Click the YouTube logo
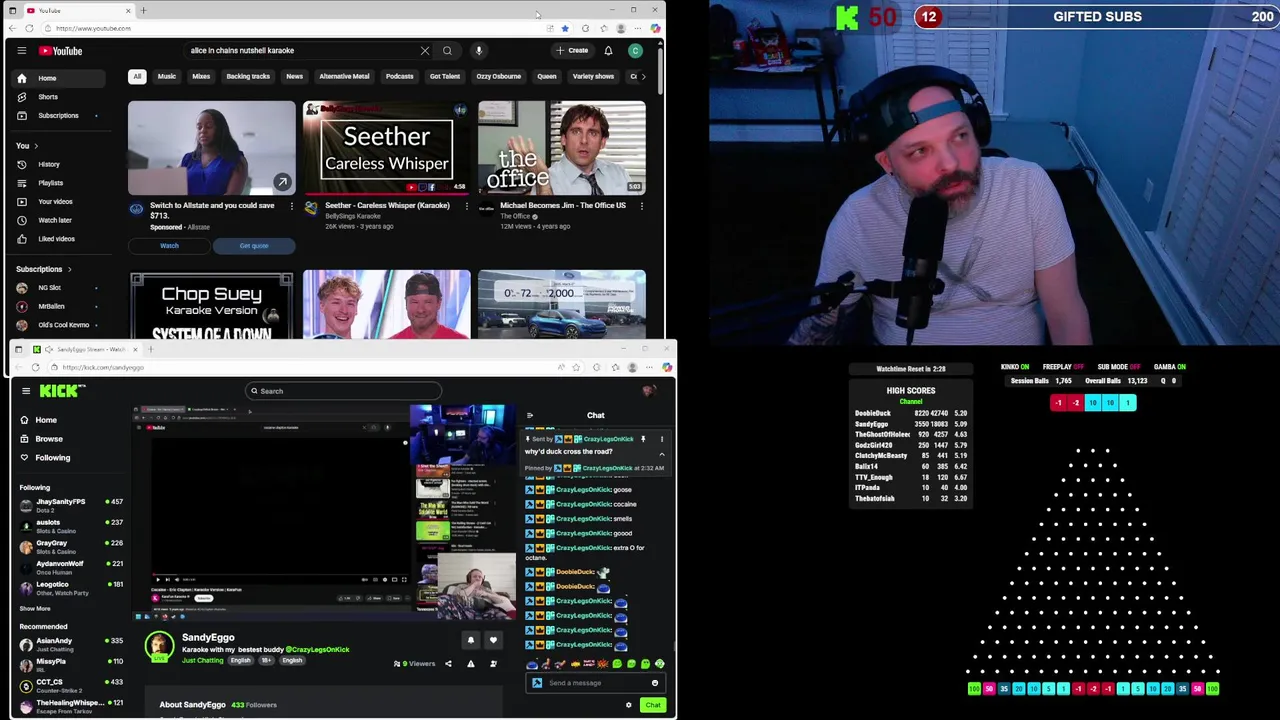The image size is (1280, 720). tap(61, 51)
